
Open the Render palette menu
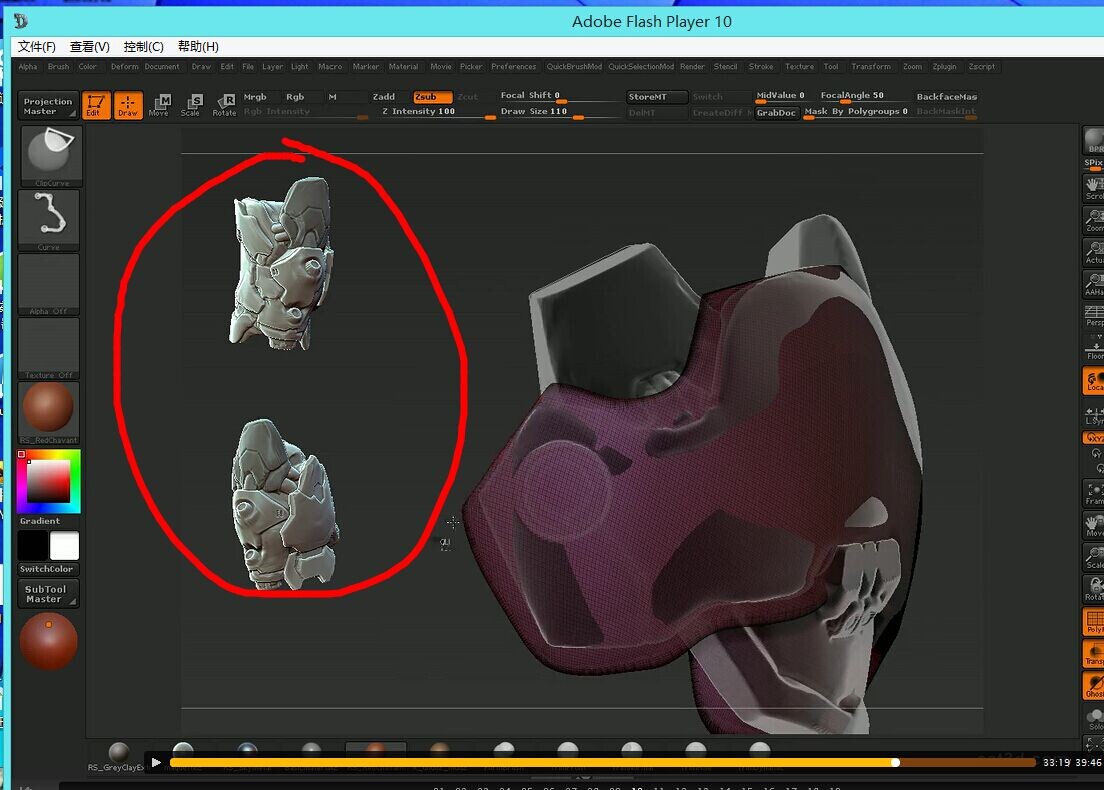tap(692, 67)
